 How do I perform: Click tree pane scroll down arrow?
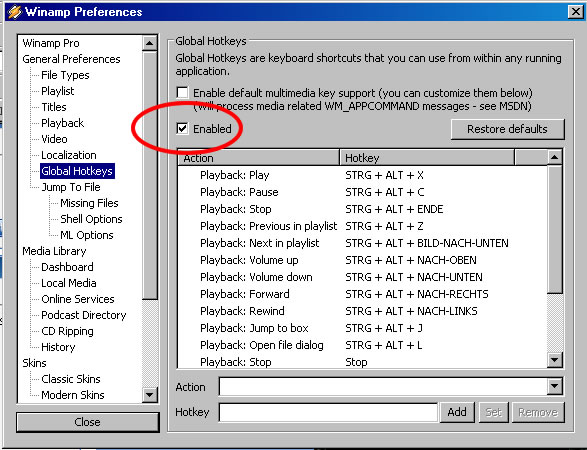150,395
